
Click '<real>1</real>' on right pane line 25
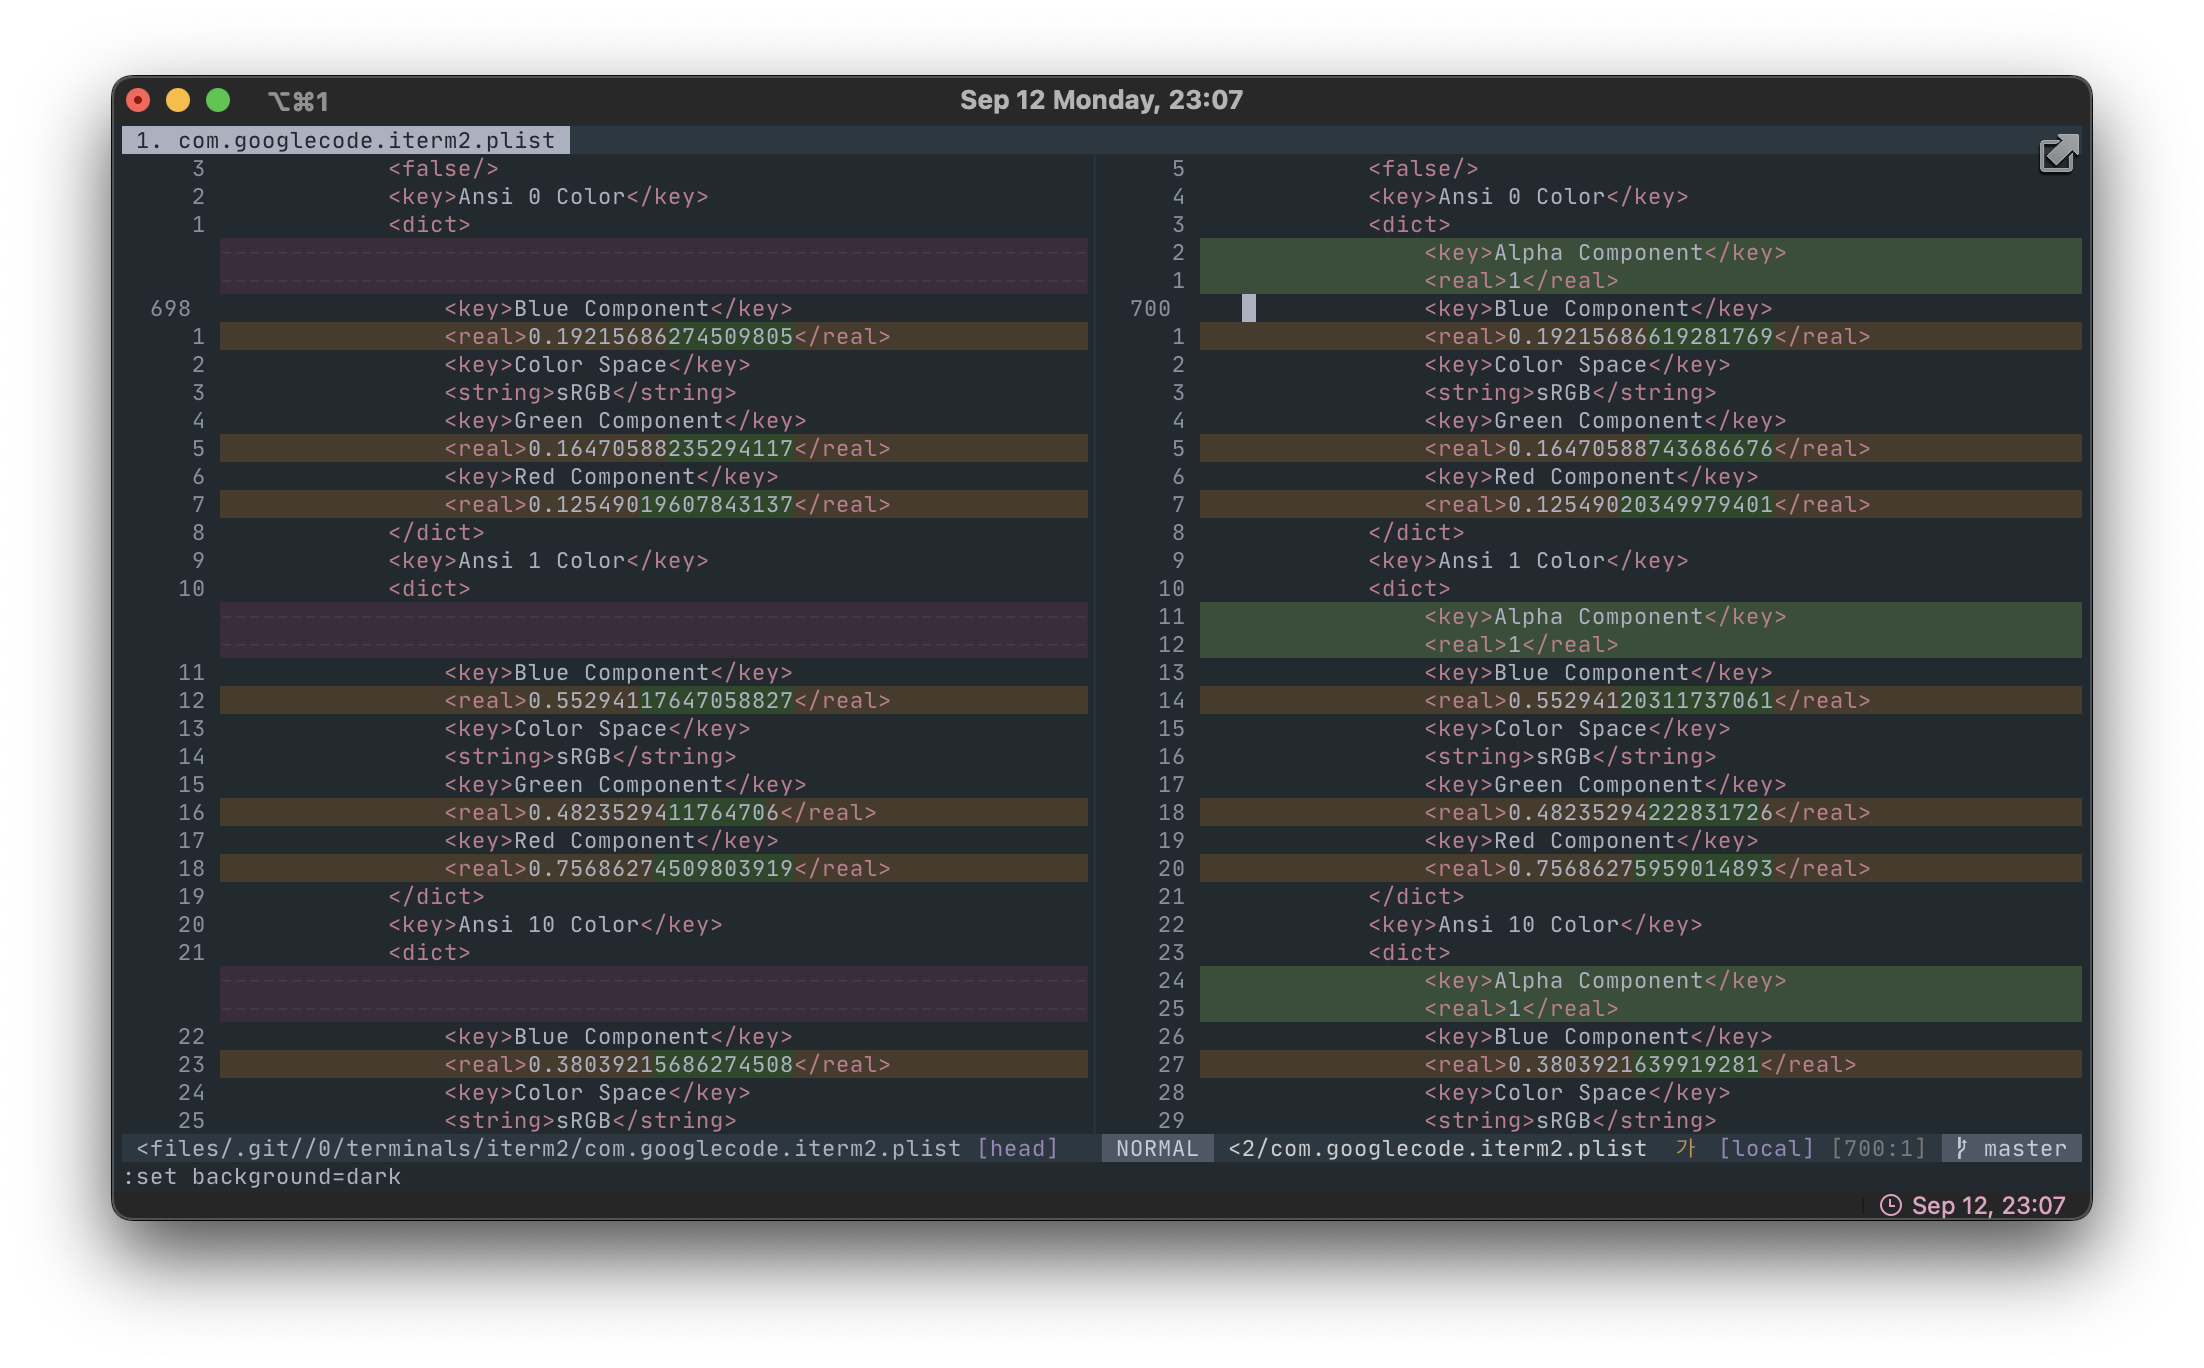(1521, 1008)
